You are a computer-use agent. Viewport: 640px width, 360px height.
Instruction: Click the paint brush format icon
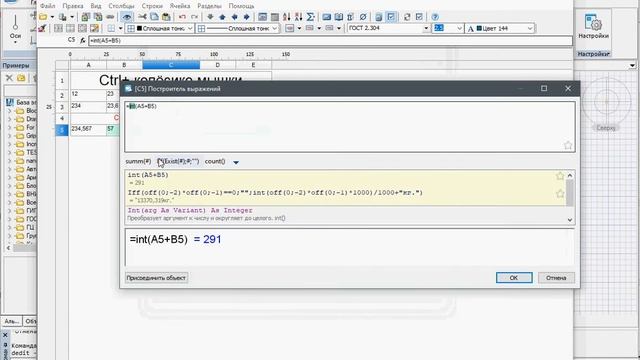point(42,28)
